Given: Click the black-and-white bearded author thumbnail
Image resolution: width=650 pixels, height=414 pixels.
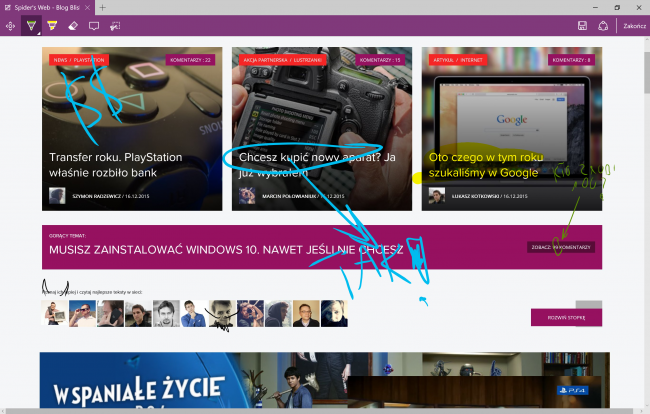Looking at the screenshot, I should pyautogui.click(x=166, y=314).
